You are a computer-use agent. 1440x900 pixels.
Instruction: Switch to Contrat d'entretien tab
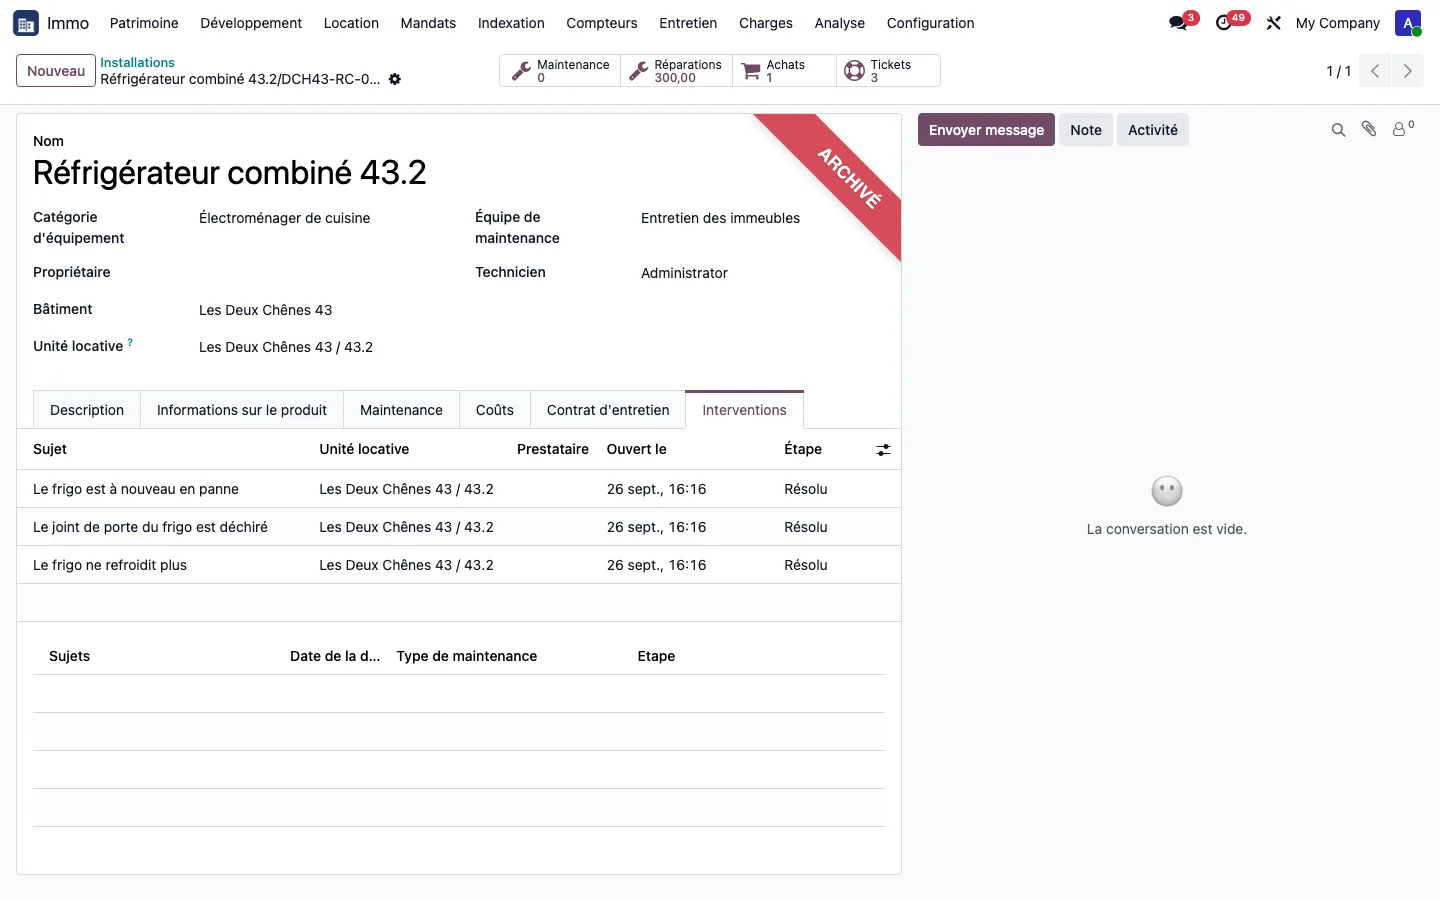[608, 410]
